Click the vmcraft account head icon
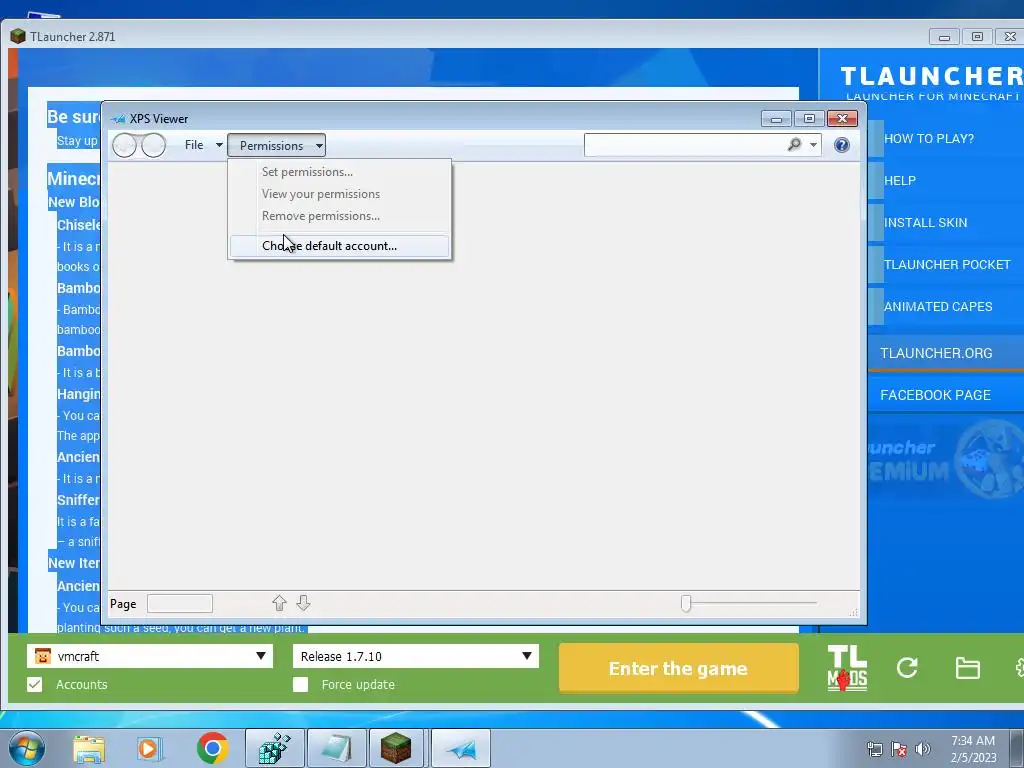The image size is (1024, 768). (42, 656)
